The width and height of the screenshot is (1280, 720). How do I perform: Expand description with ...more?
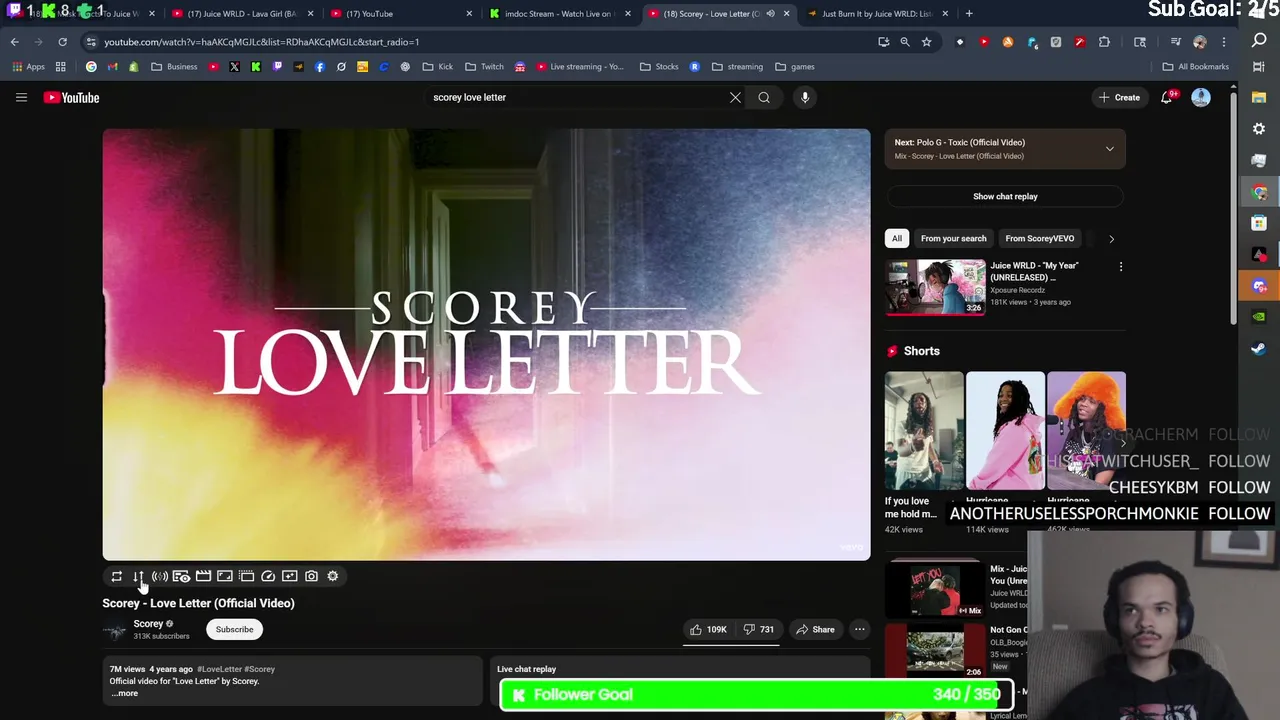(x=125, y=693)
